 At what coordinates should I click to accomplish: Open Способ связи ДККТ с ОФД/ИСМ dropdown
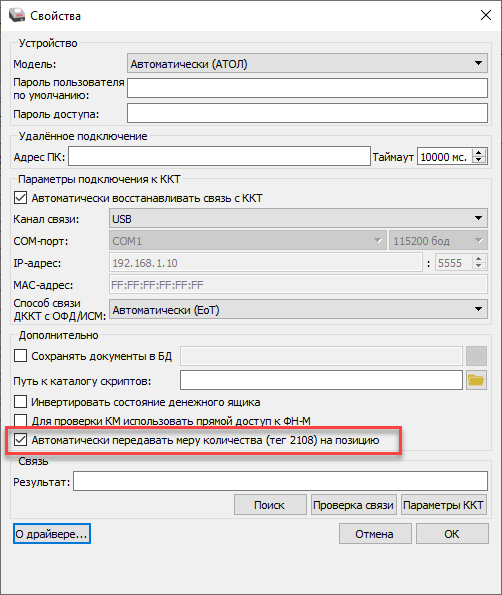pos(298,310)
